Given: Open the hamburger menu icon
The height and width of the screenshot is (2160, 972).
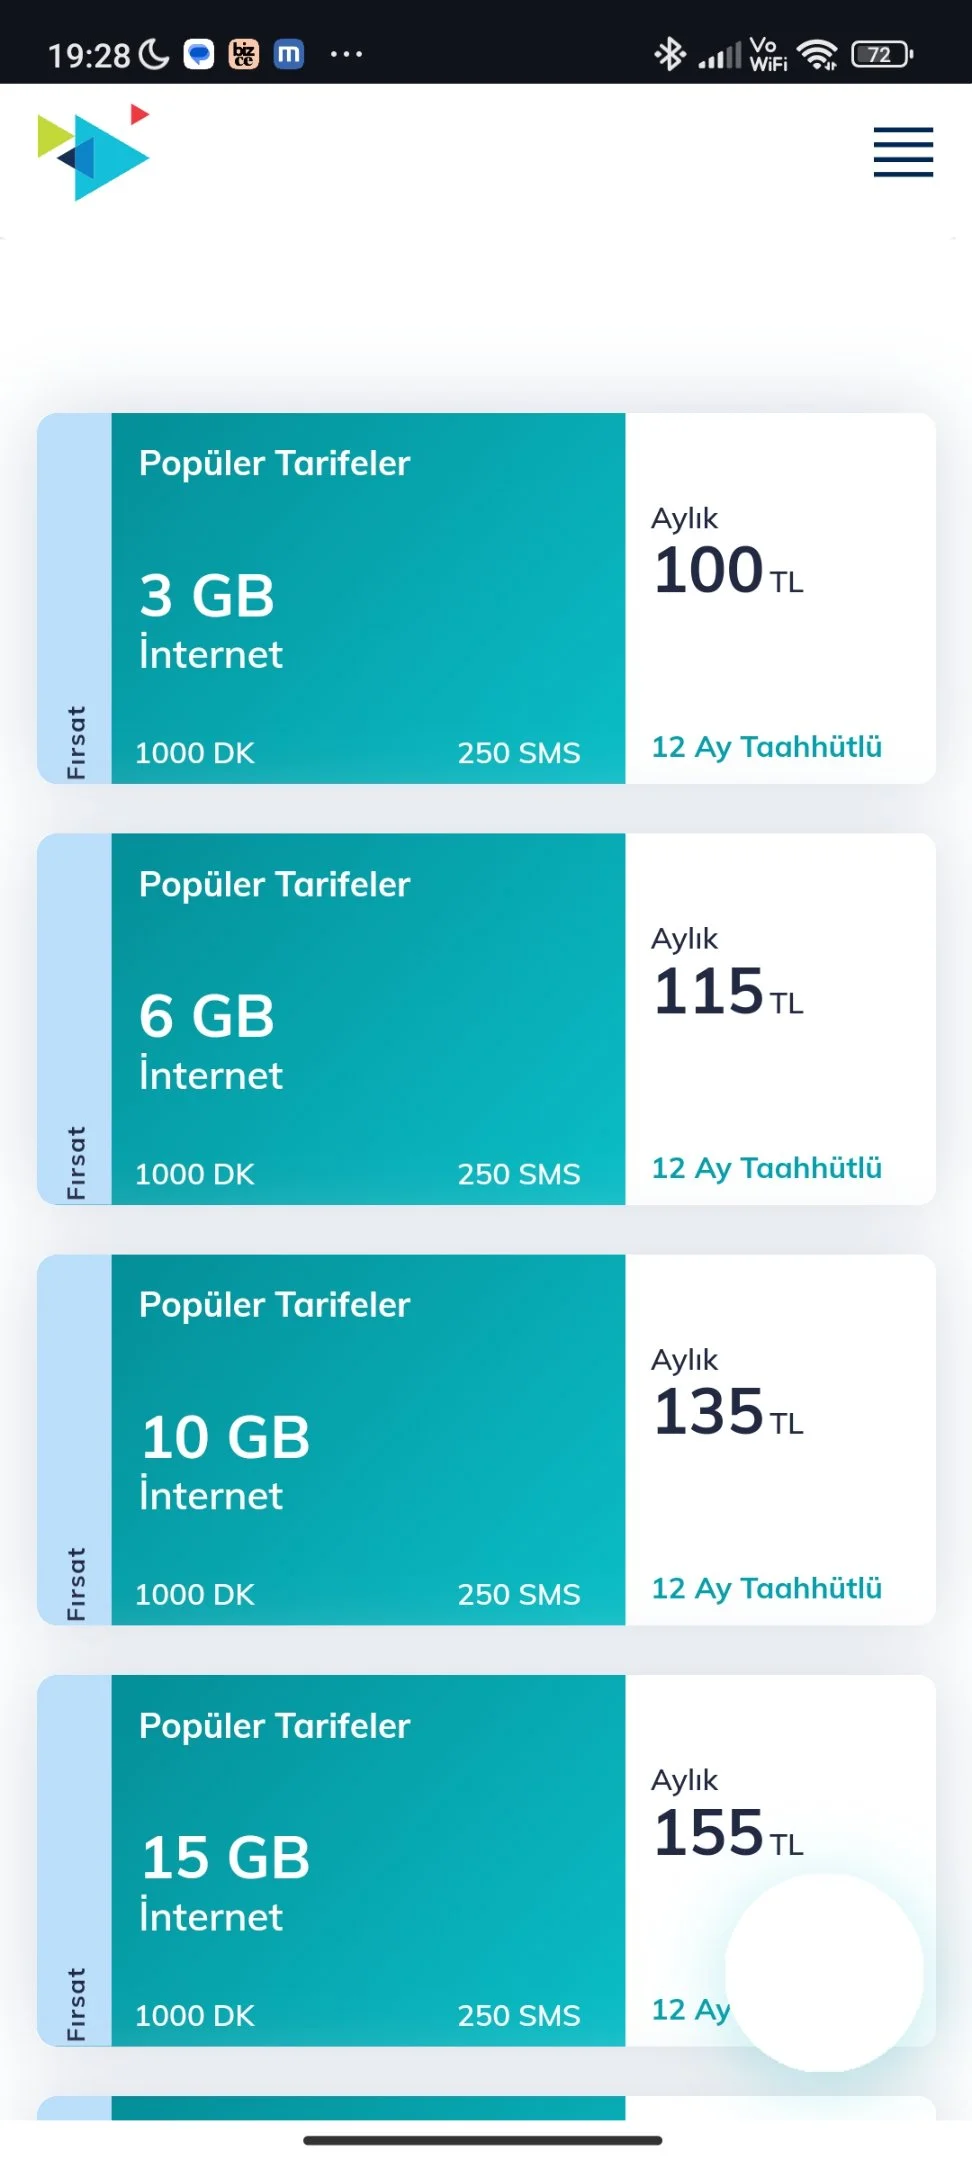Looking at the screenshot, I should 903,152.
